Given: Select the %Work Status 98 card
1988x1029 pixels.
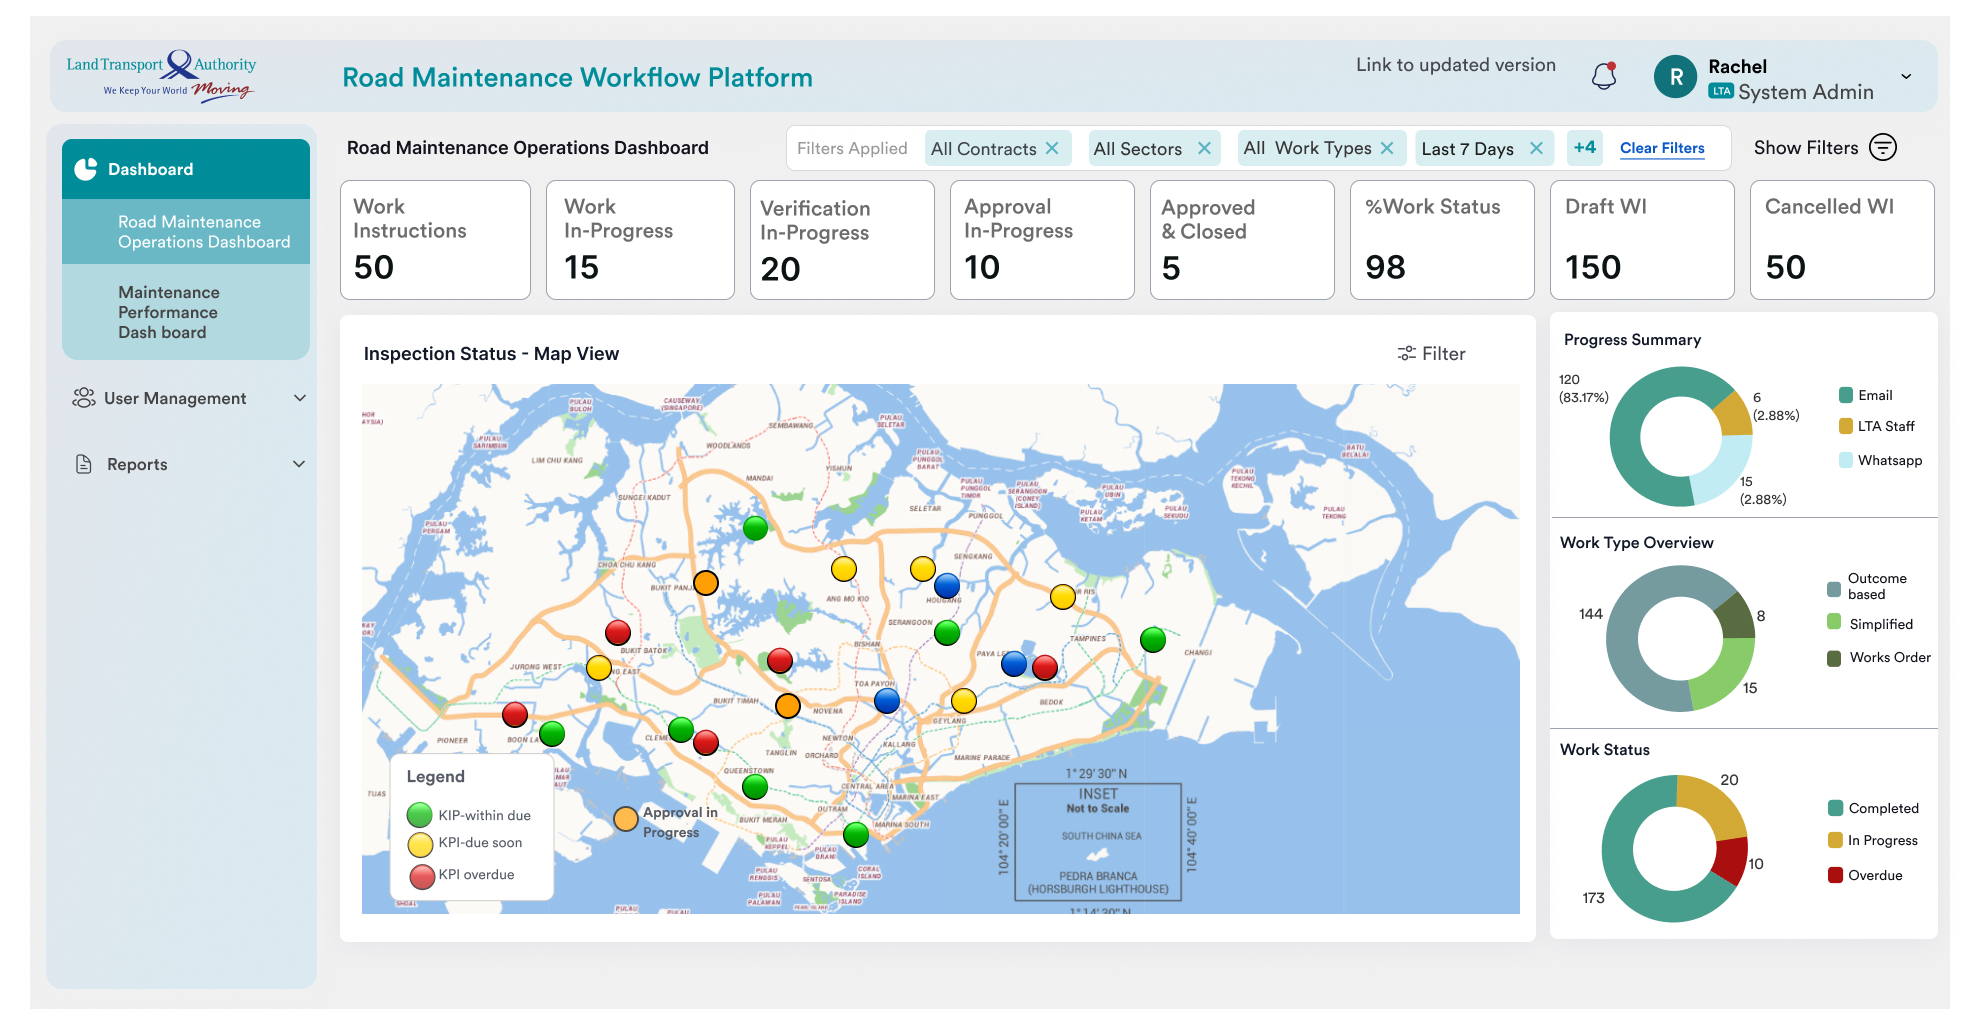Looking at the screenshot, I should point(1442,240).
